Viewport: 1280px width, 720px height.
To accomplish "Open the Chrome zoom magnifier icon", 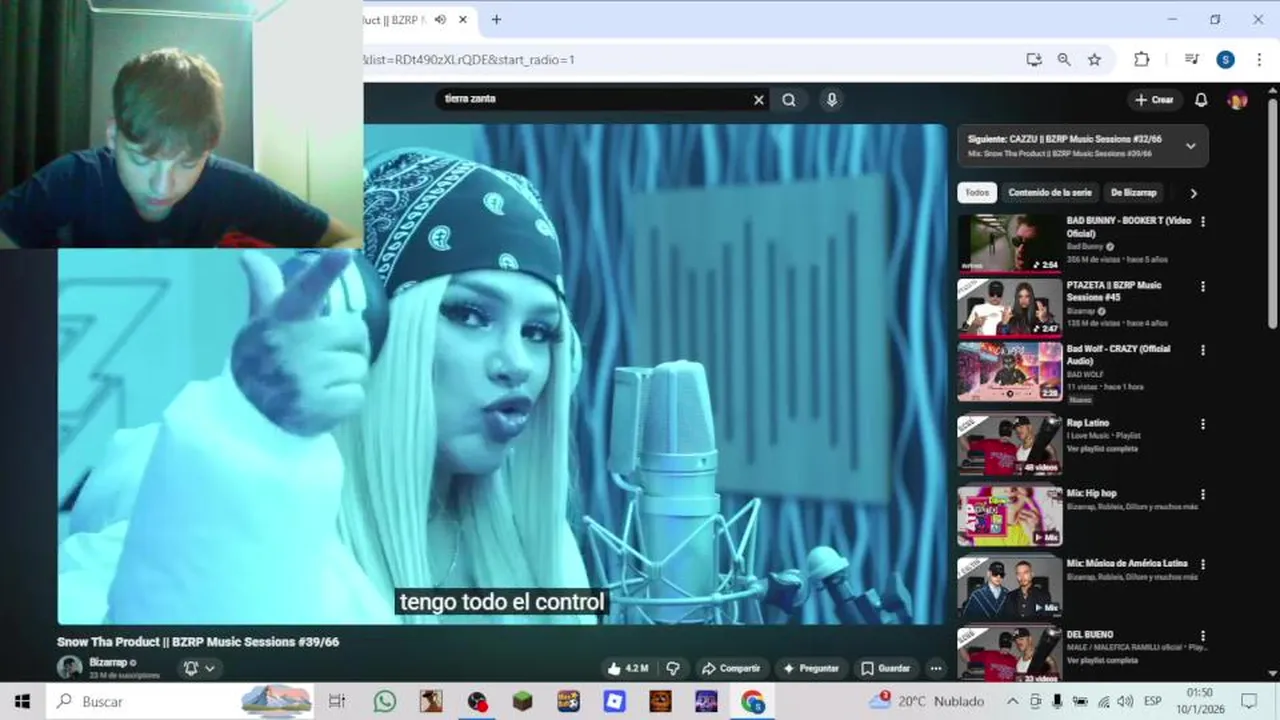I will click(1064, 60).
